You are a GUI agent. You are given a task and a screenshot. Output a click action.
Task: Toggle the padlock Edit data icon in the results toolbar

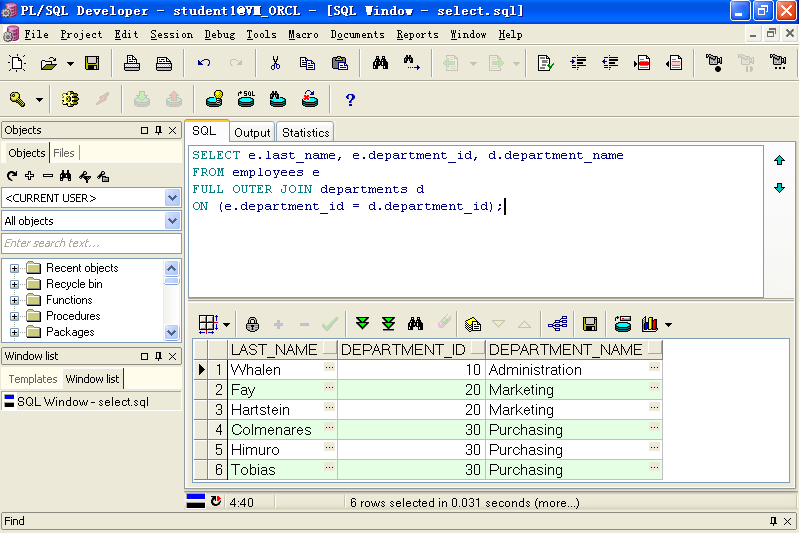252,324
